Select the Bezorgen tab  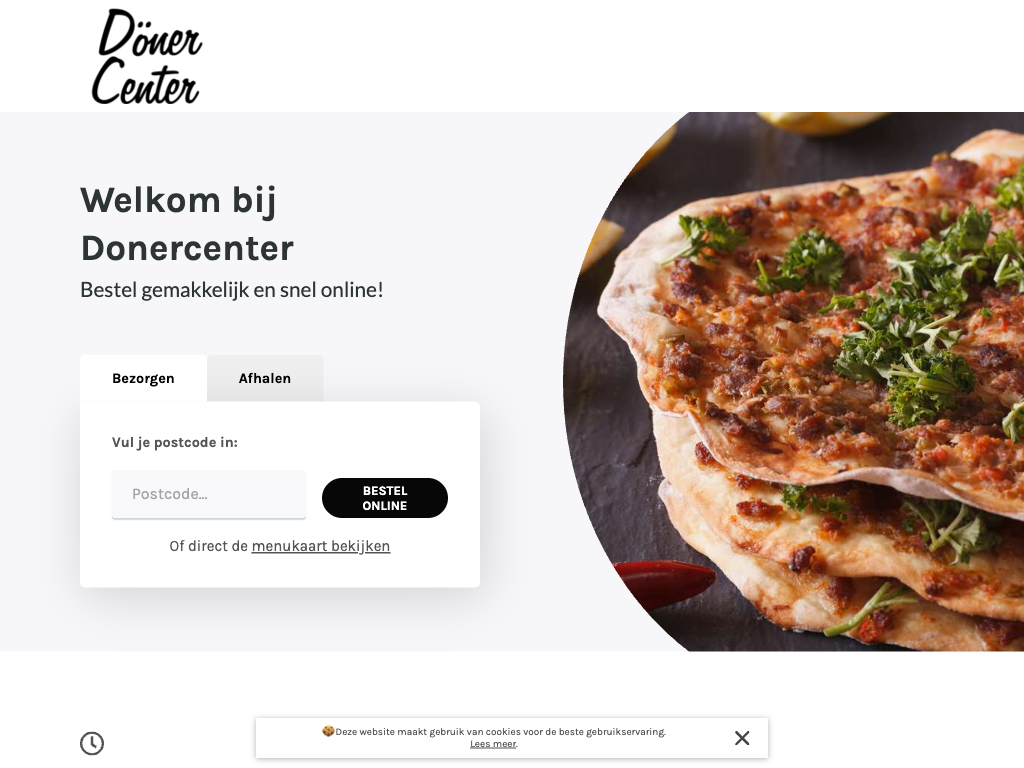point(143,378)
